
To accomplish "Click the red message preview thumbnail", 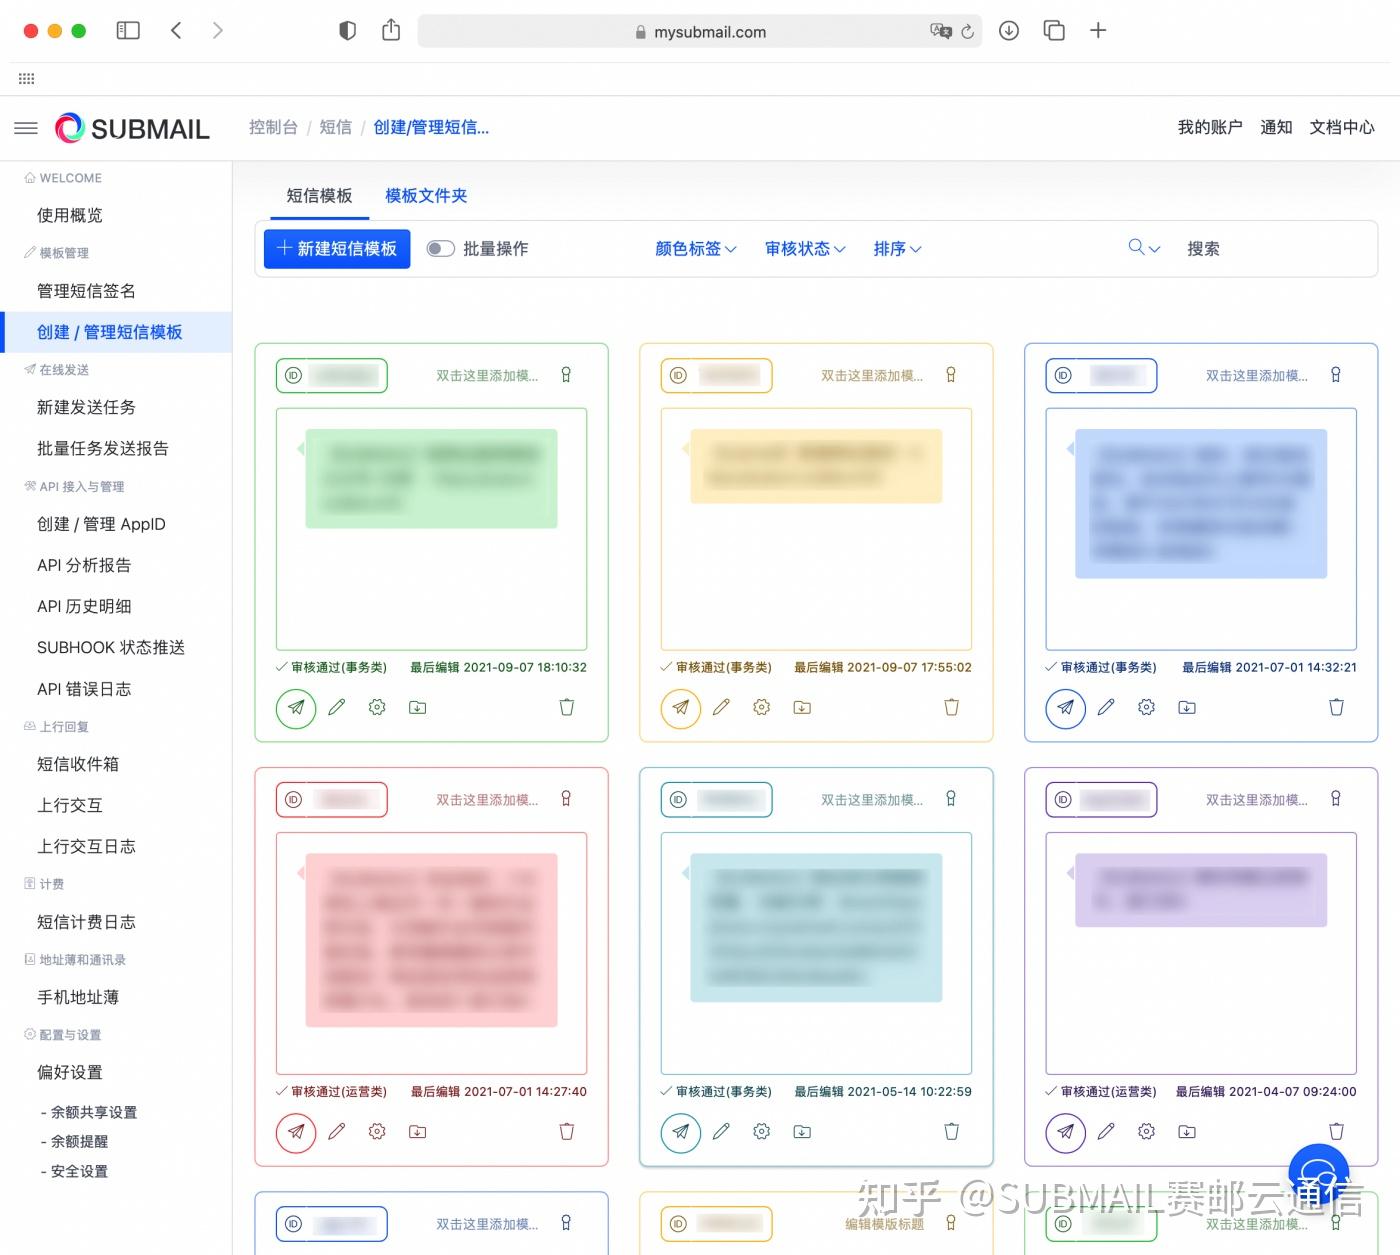I will pos(431,940).
